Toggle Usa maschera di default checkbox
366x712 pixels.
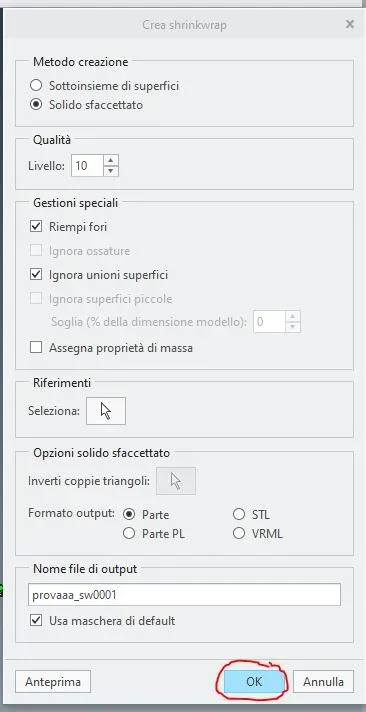pos(36,620)
